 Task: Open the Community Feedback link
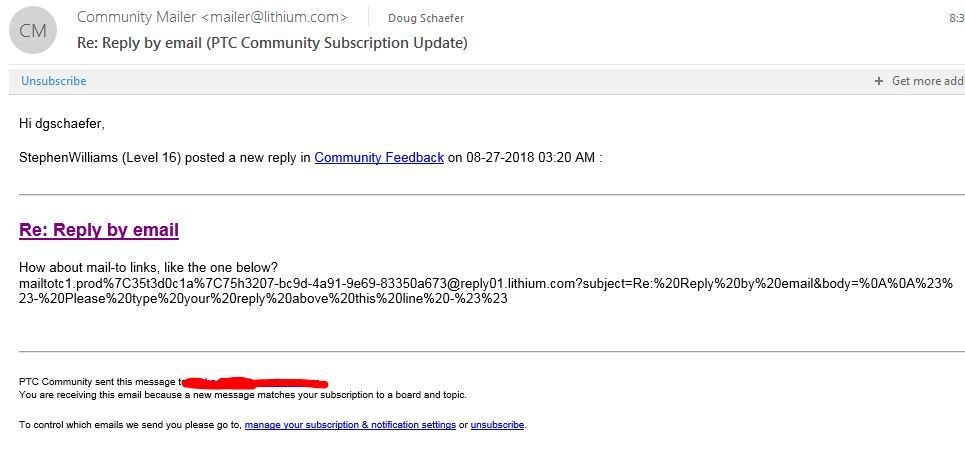pyautogui.click(x=379, y=157)
